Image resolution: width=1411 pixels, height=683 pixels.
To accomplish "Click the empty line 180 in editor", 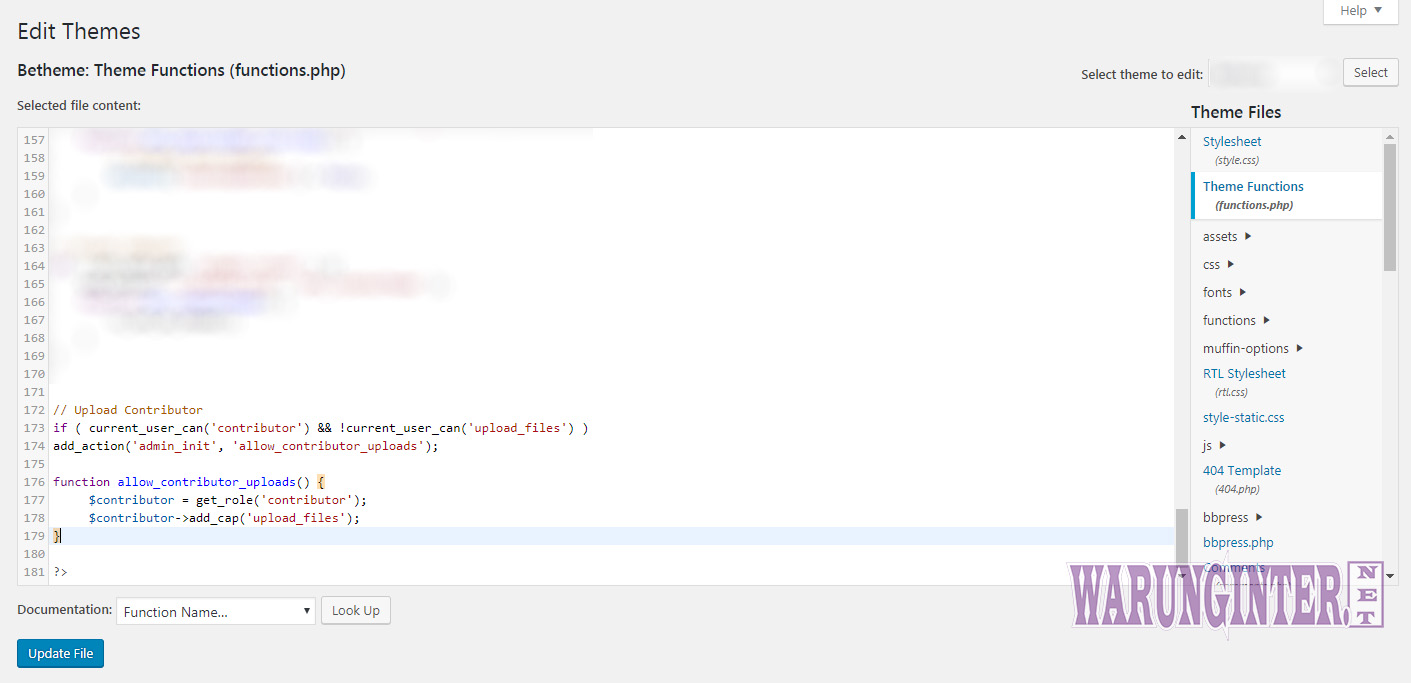I will pos(614,554).
